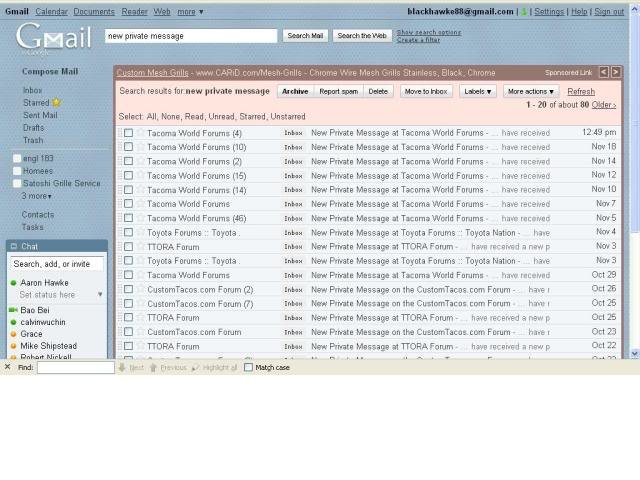Viewport: 640px width, 480px height.
Task: Star the Oct 26 CustomTacos.com Forum message
Action: tap(141, 289)
